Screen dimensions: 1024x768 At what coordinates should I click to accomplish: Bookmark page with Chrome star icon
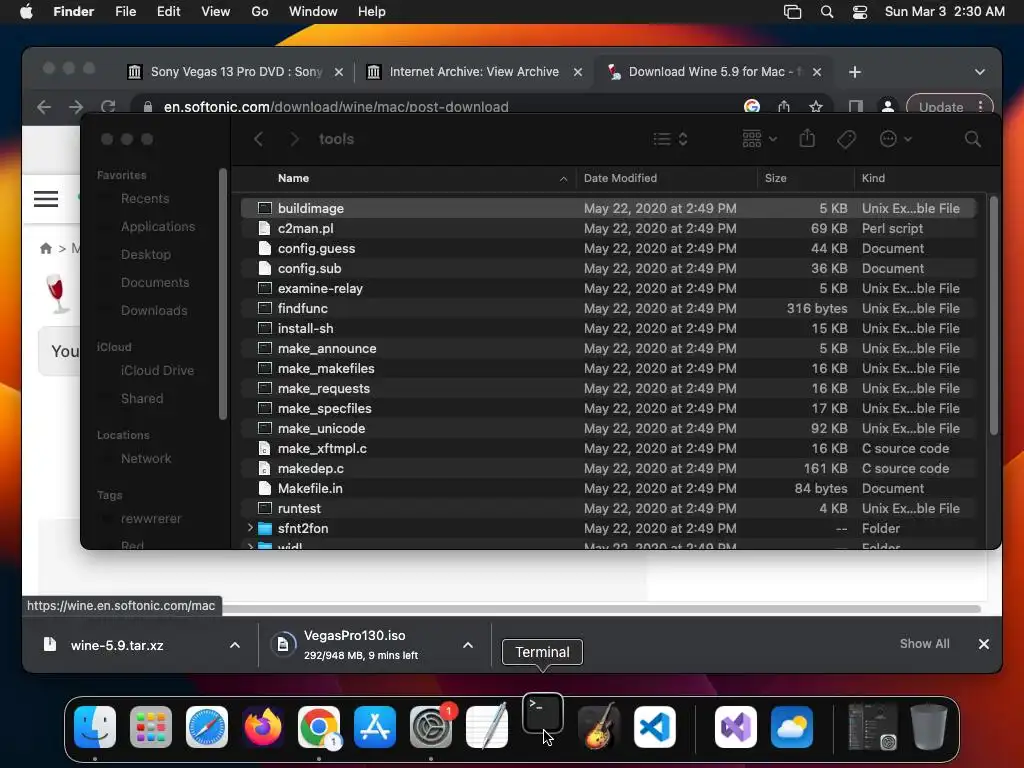point(816,106)
